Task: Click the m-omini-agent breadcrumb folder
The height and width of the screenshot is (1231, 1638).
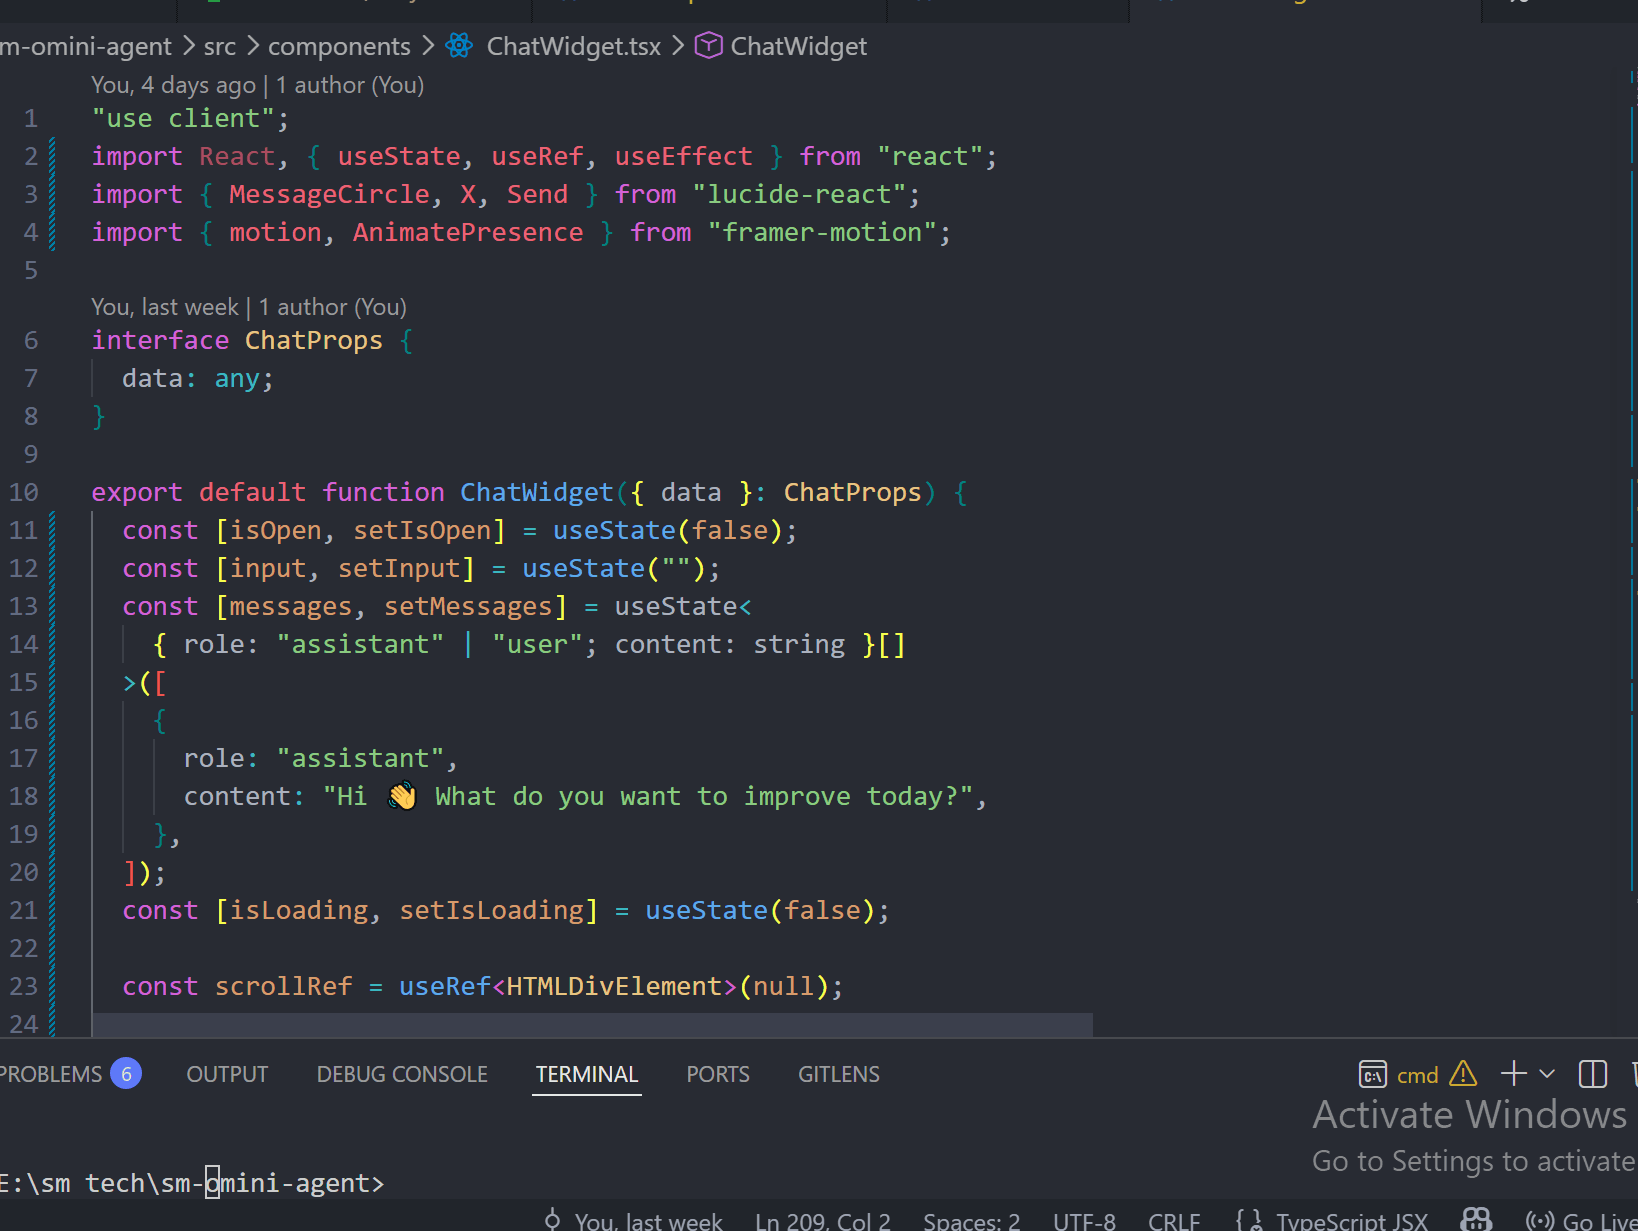Action: point(86,46)
